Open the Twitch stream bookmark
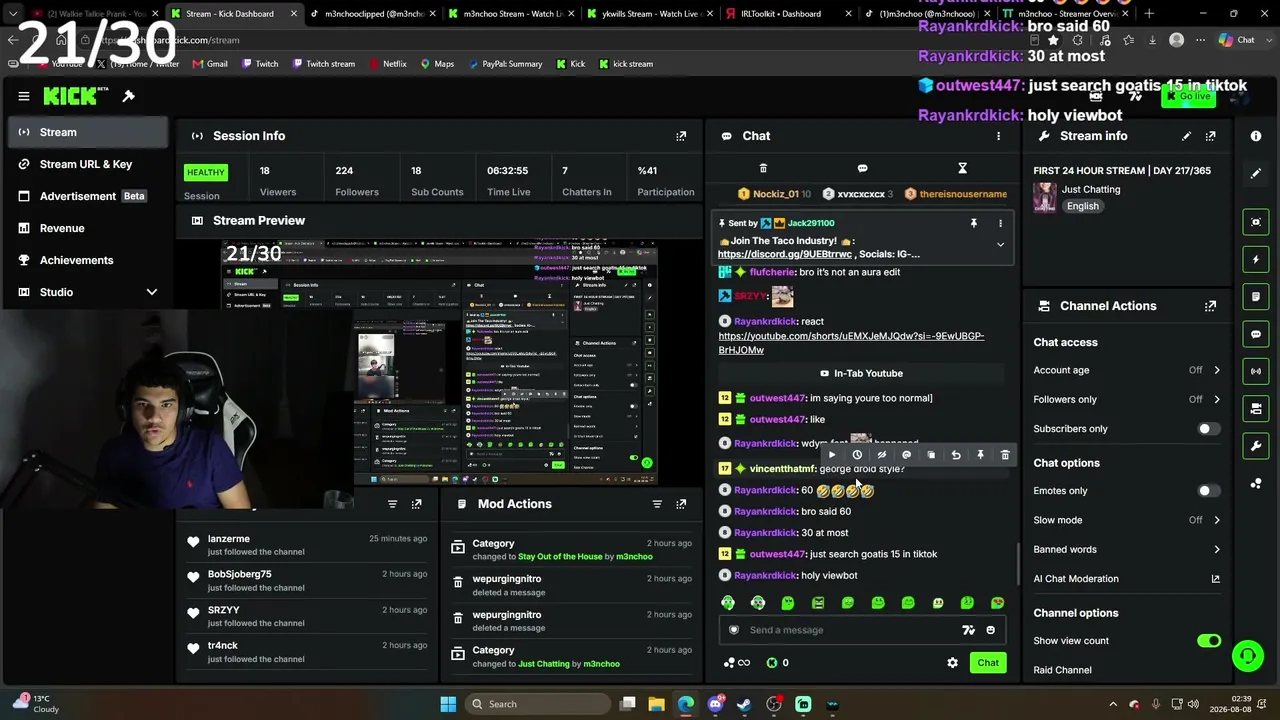Image resolution: width=1280 pixels, height=720 pixels. pyautogui.click(x=324, y=64)
